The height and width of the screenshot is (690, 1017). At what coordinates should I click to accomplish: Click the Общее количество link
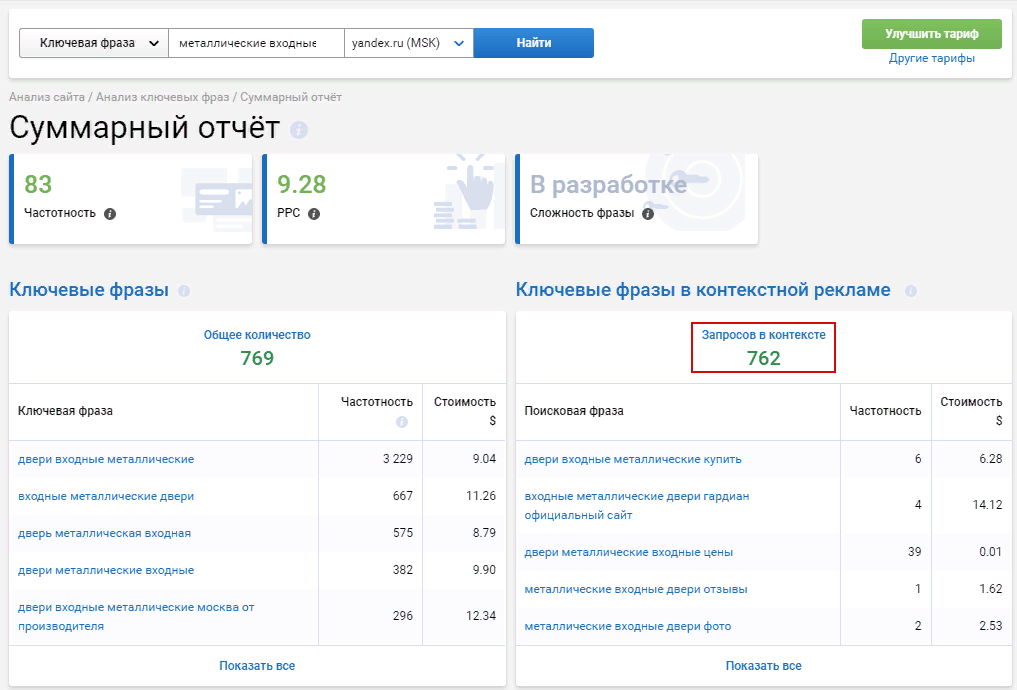[257, 335]
